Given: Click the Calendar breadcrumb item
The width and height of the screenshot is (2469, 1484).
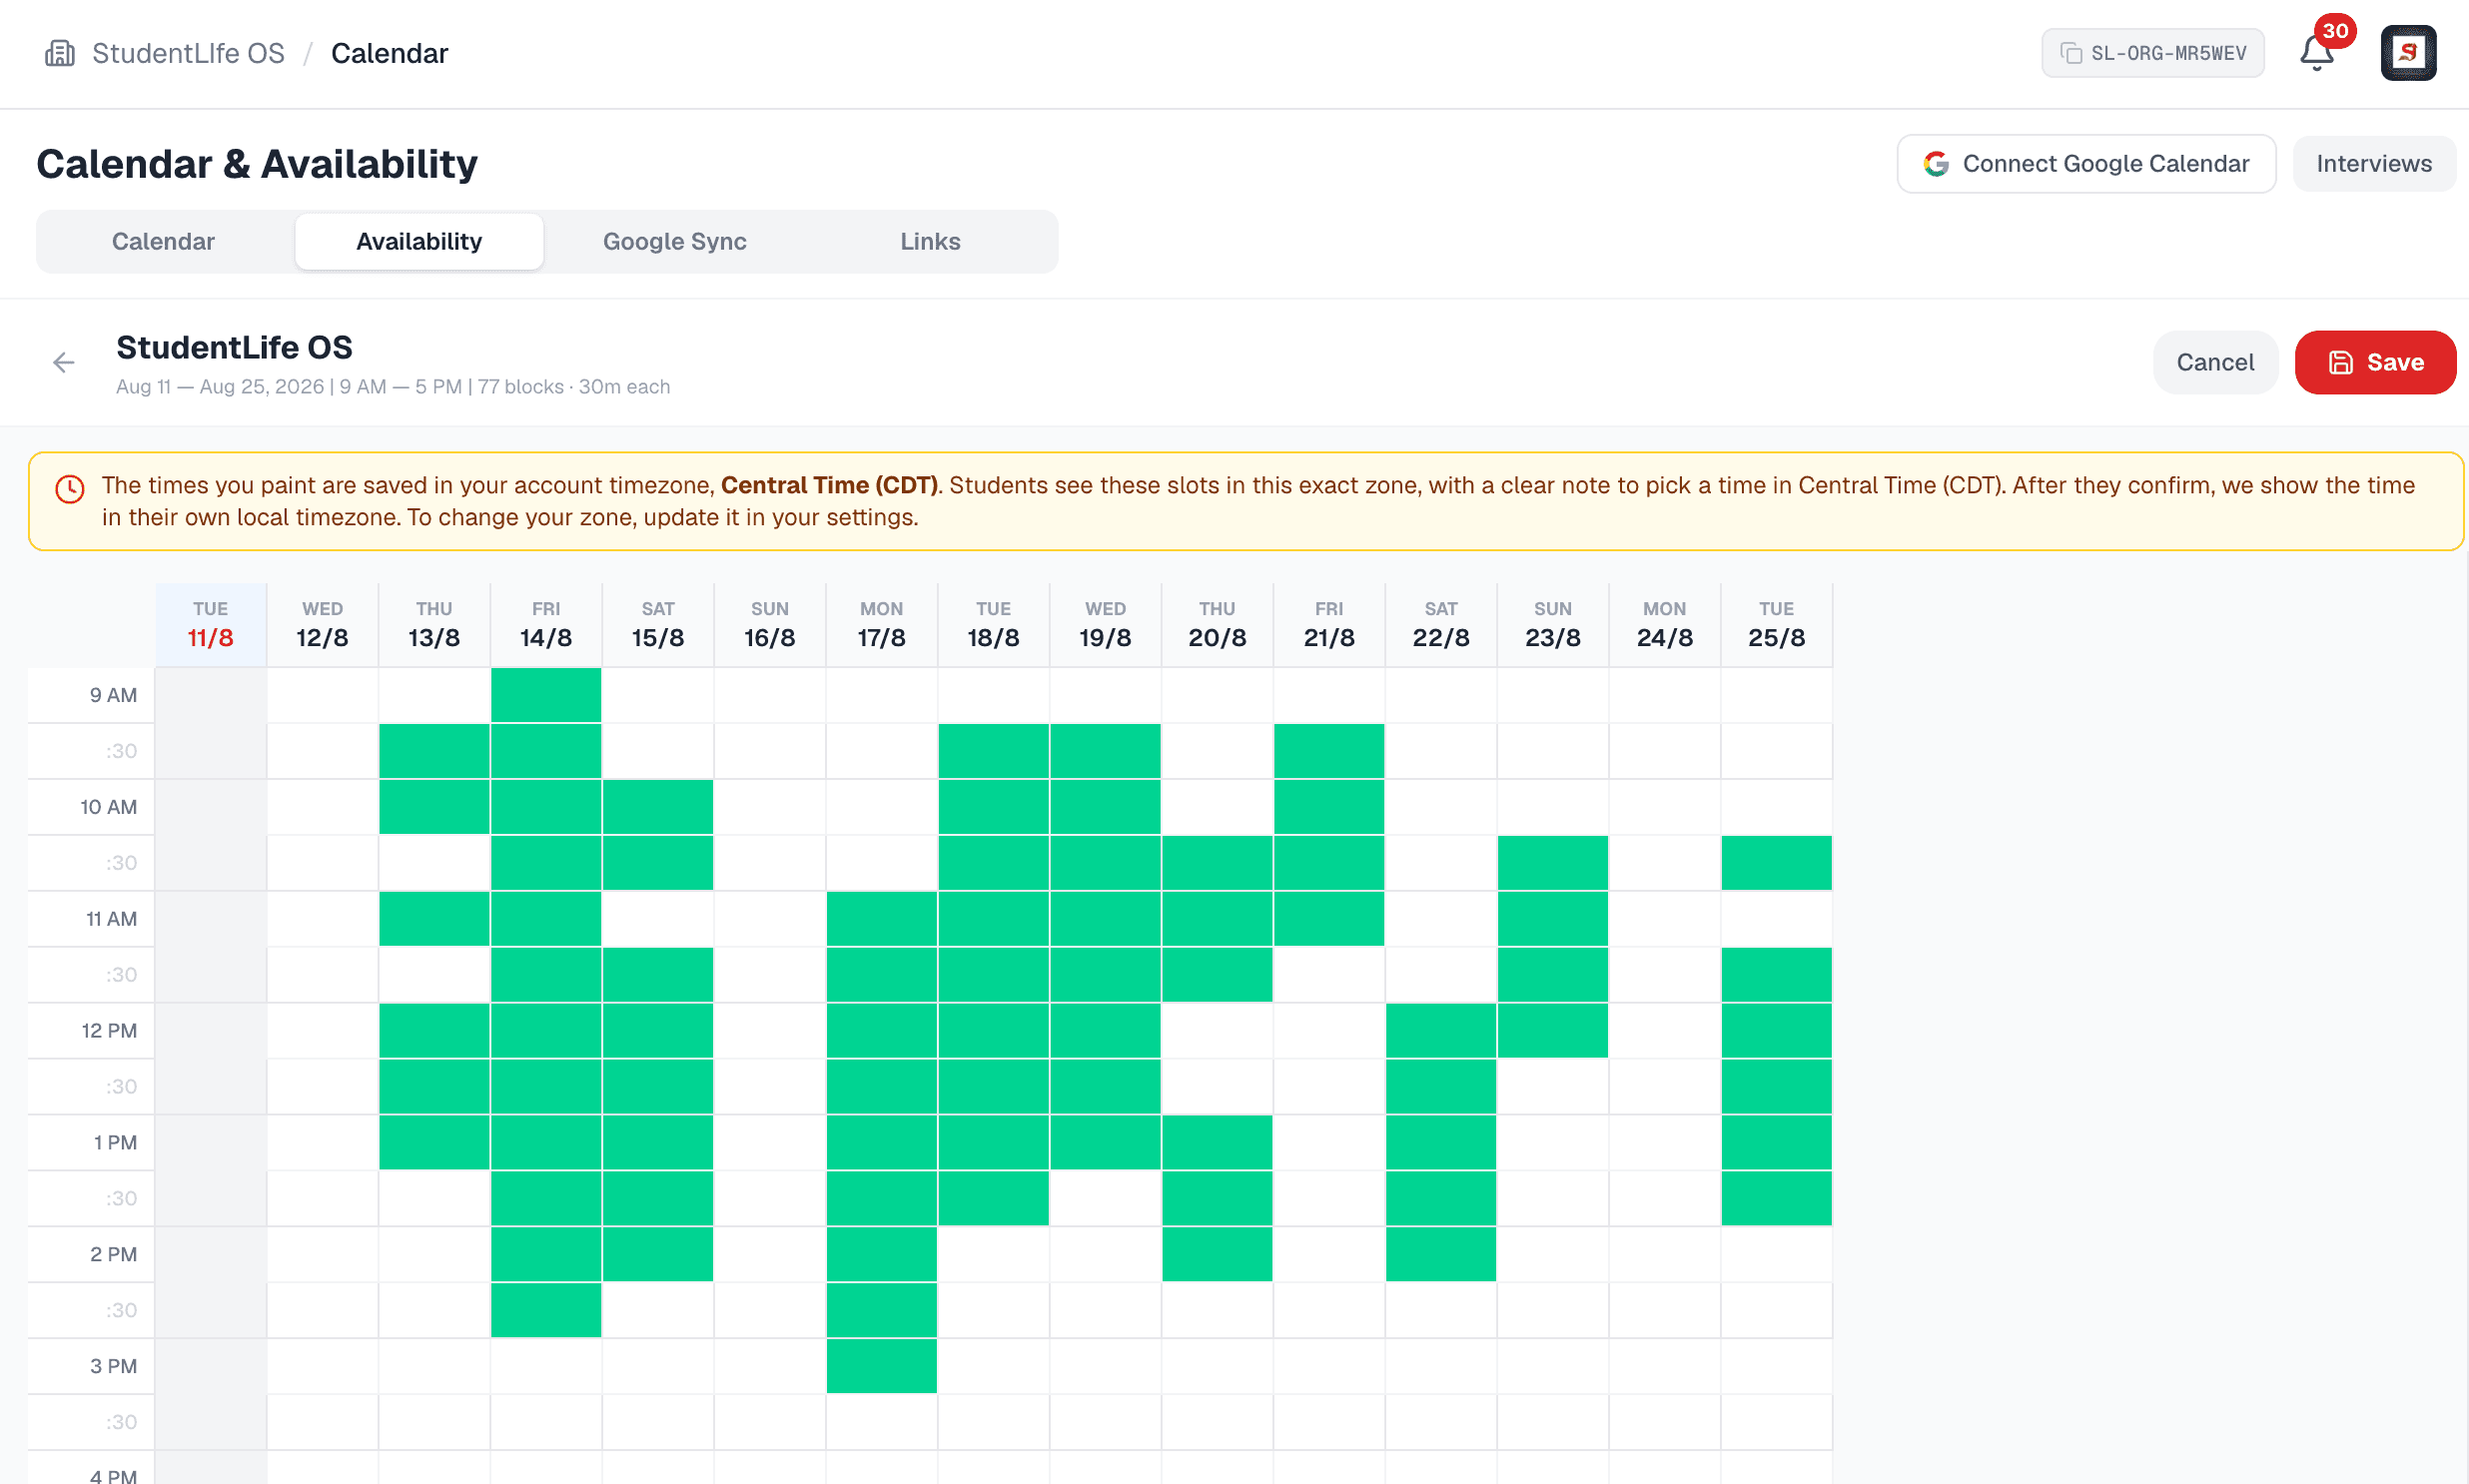Looking at the screenshot, I should [x=389, y=53].
